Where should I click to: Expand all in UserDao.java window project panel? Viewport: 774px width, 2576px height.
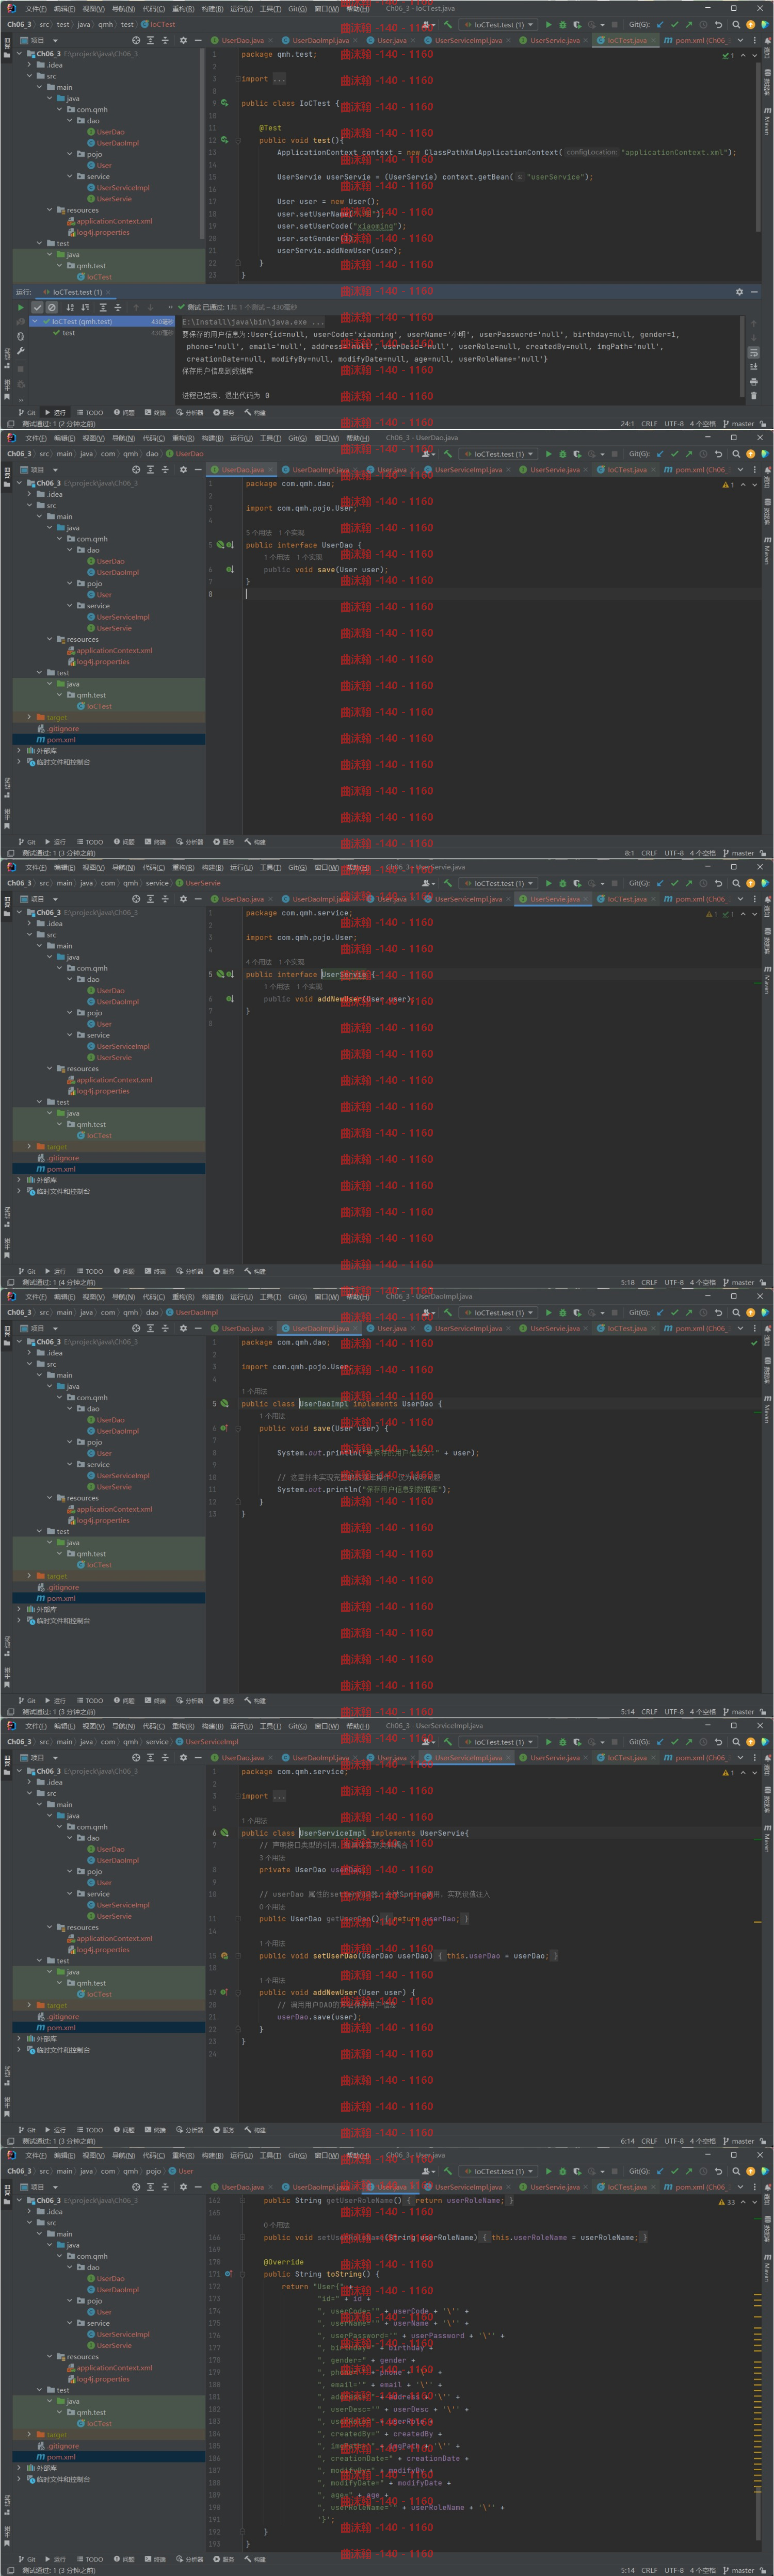(x=150, y=469)
